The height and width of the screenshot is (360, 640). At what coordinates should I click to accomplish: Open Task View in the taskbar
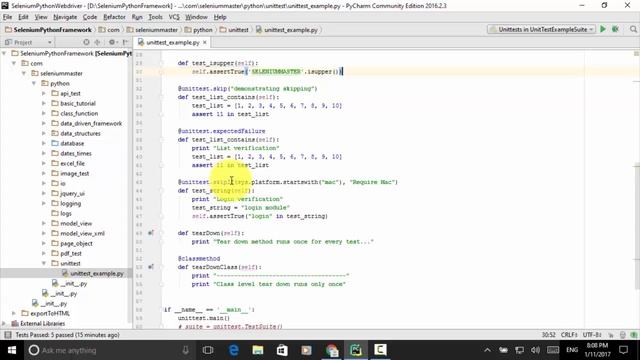(x=208, y=350)
